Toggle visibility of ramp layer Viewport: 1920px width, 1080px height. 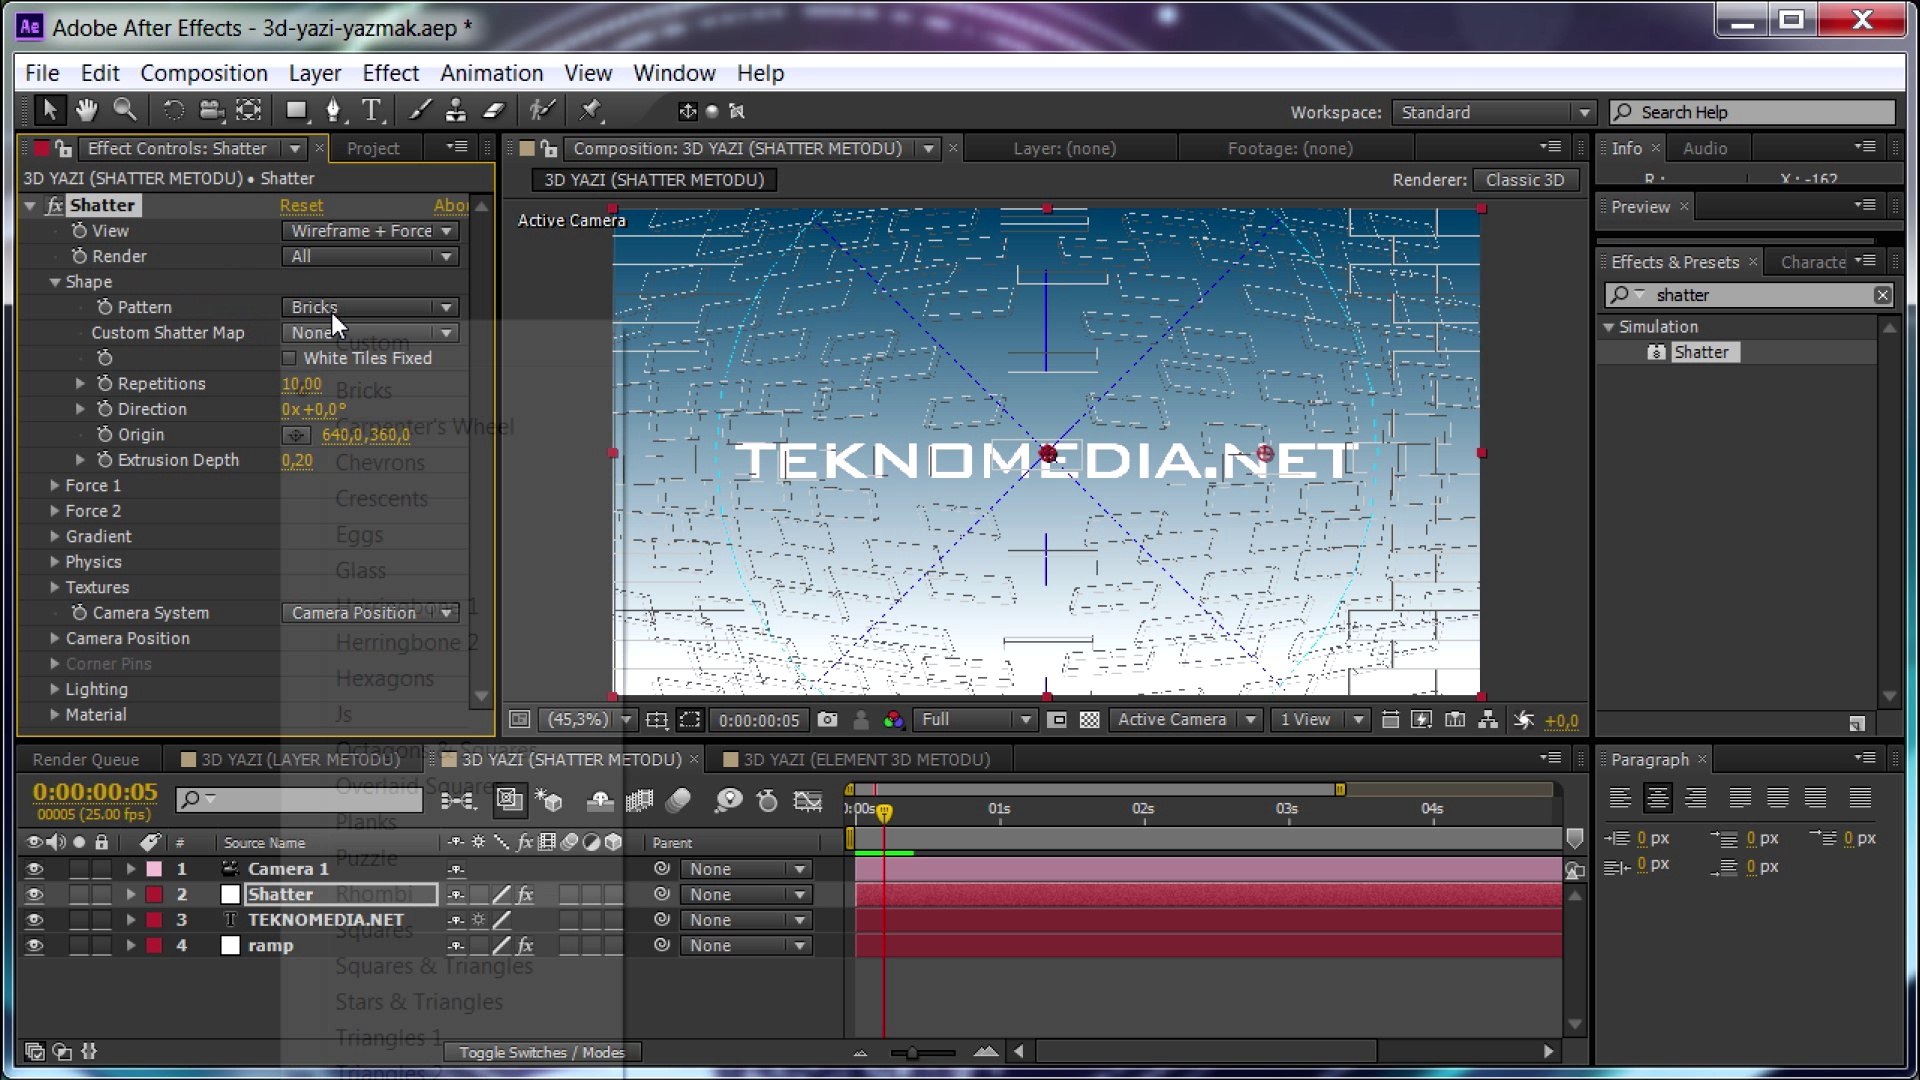tap(34, 946)
